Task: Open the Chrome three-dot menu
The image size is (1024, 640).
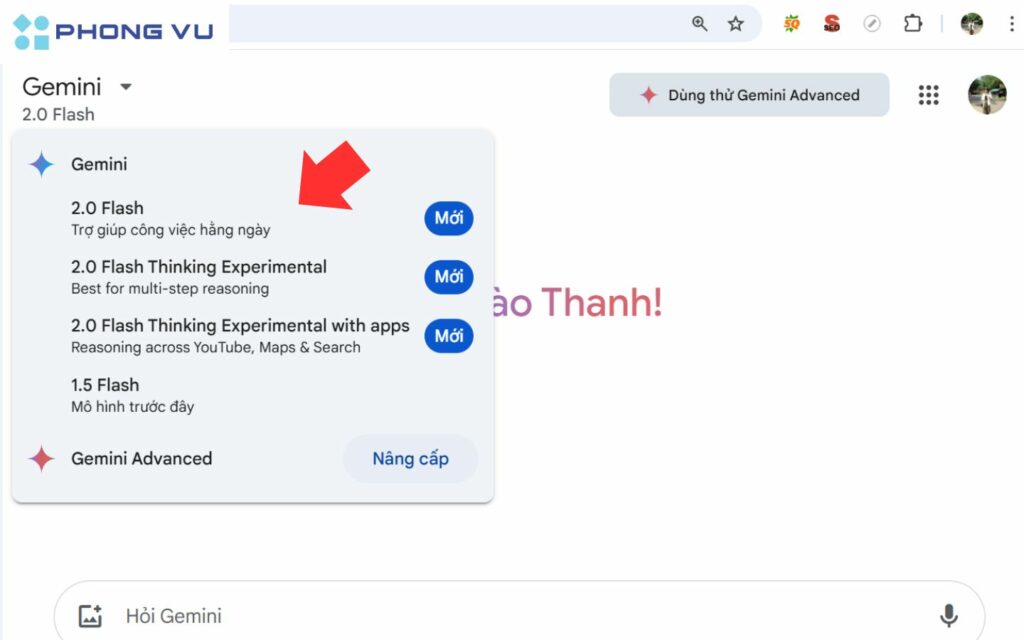Action: [x=1012, y=22]
